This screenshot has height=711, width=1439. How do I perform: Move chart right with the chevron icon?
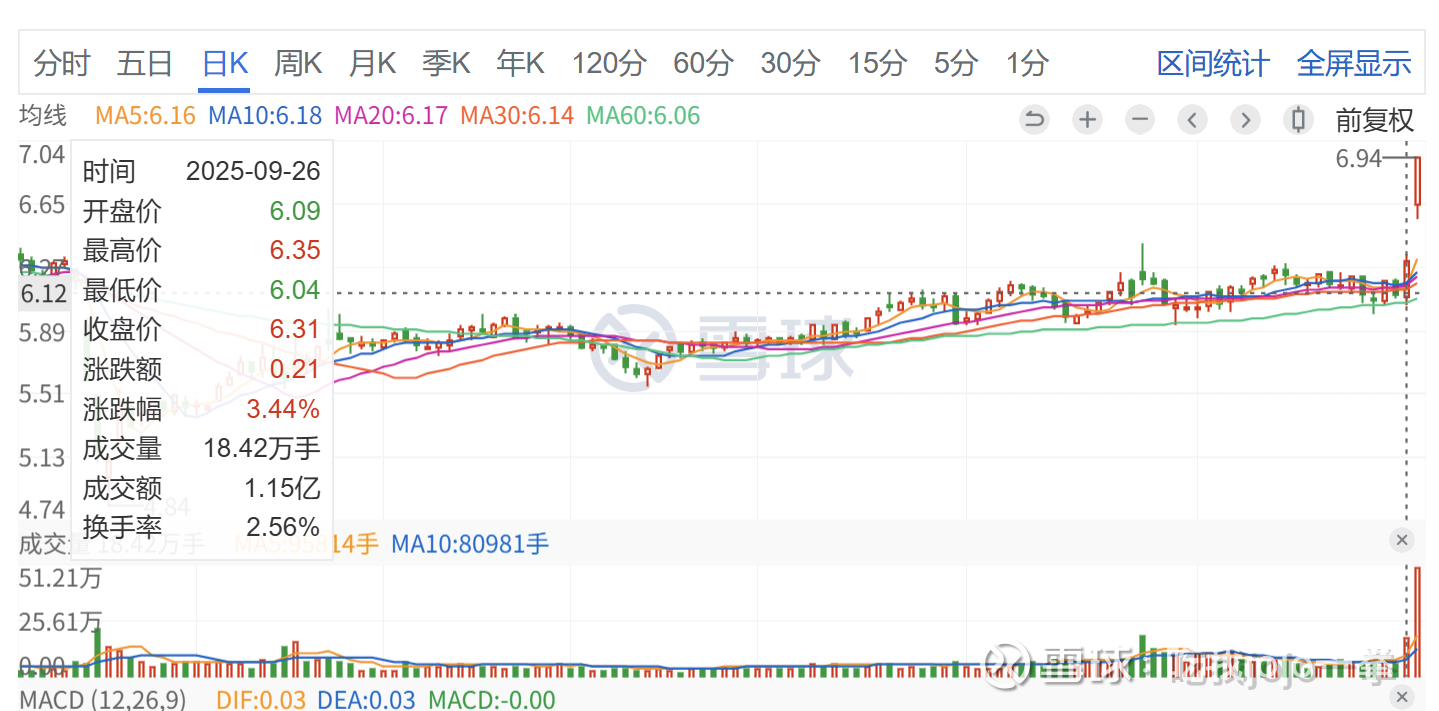(x=1245, y=121)
